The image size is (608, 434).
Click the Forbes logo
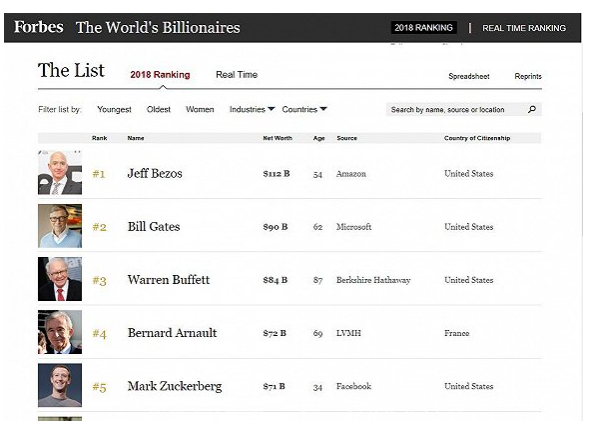(39, 27)
